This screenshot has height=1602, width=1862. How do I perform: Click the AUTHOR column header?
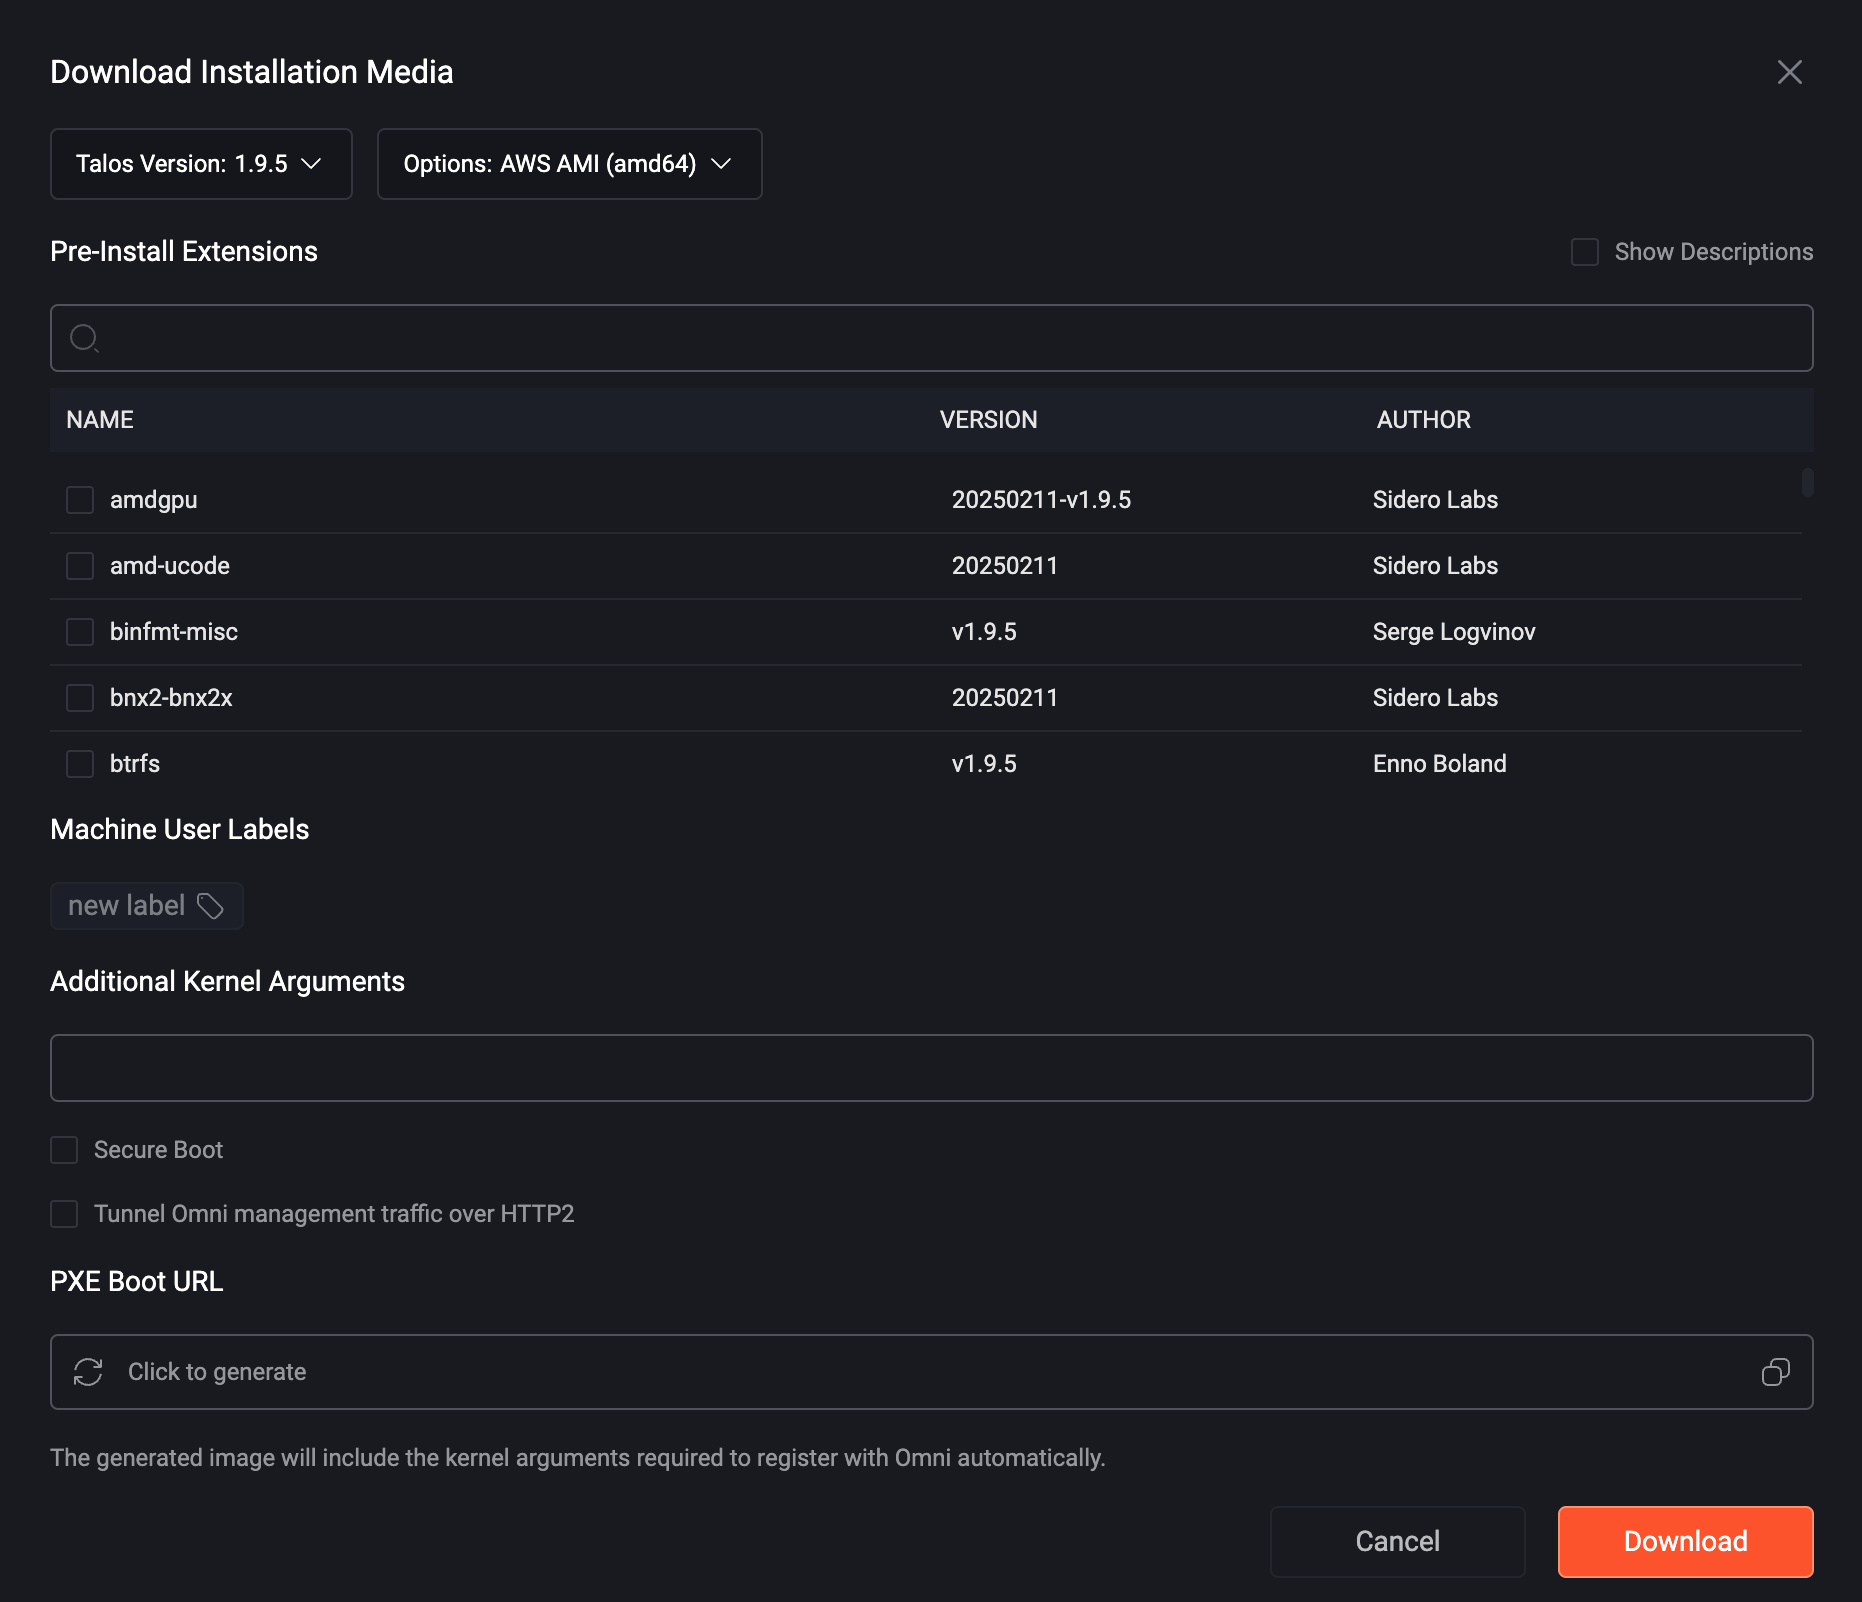[1423, 420]
